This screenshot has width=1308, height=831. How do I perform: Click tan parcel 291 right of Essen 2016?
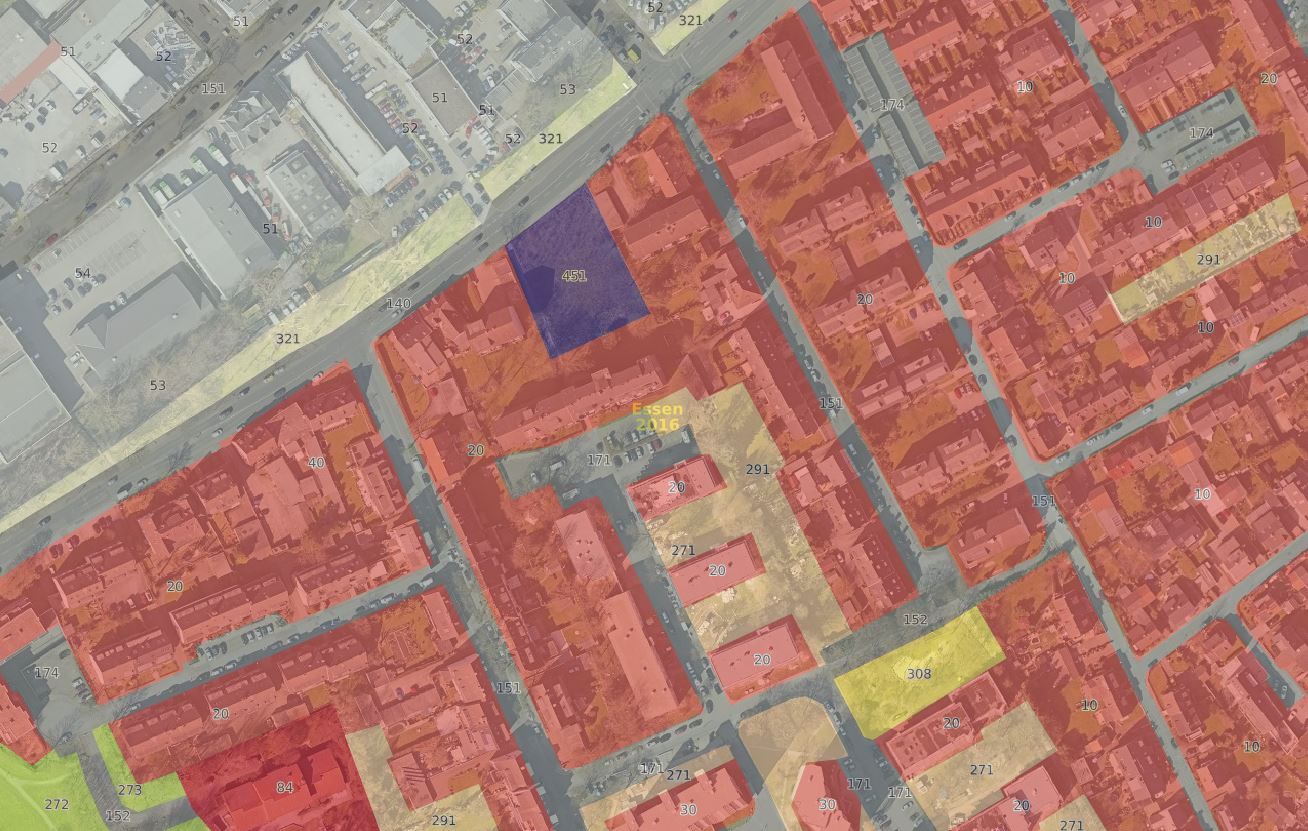click(x=757, y=469)
